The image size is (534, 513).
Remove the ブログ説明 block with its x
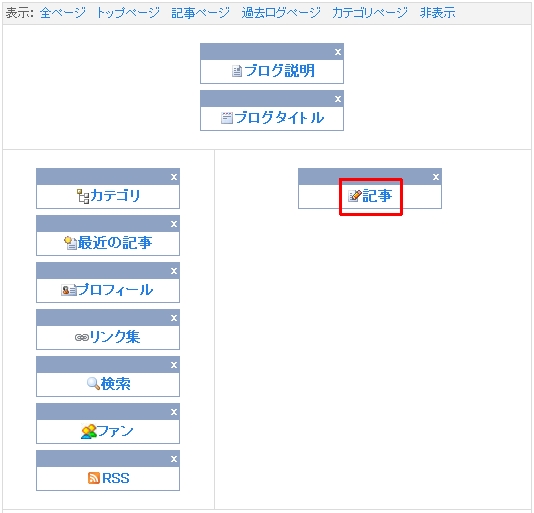(338, 52)
